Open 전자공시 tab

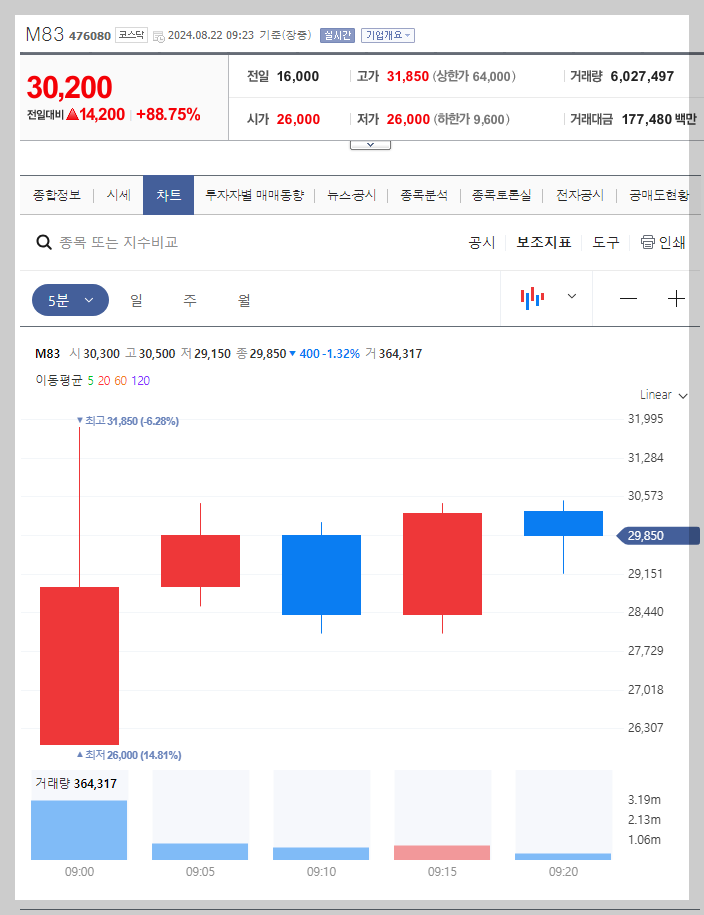click(580, 195)
